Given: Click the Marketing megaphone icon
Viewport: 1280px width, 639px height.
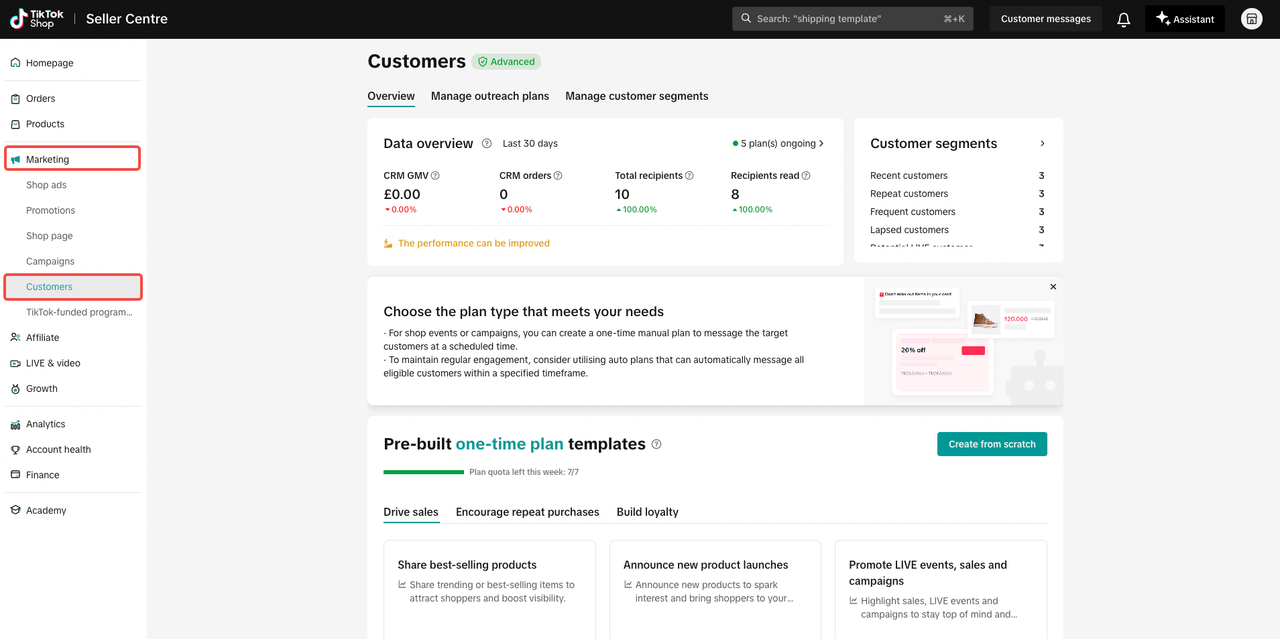Looking at the screenshot, I should 15,159.
